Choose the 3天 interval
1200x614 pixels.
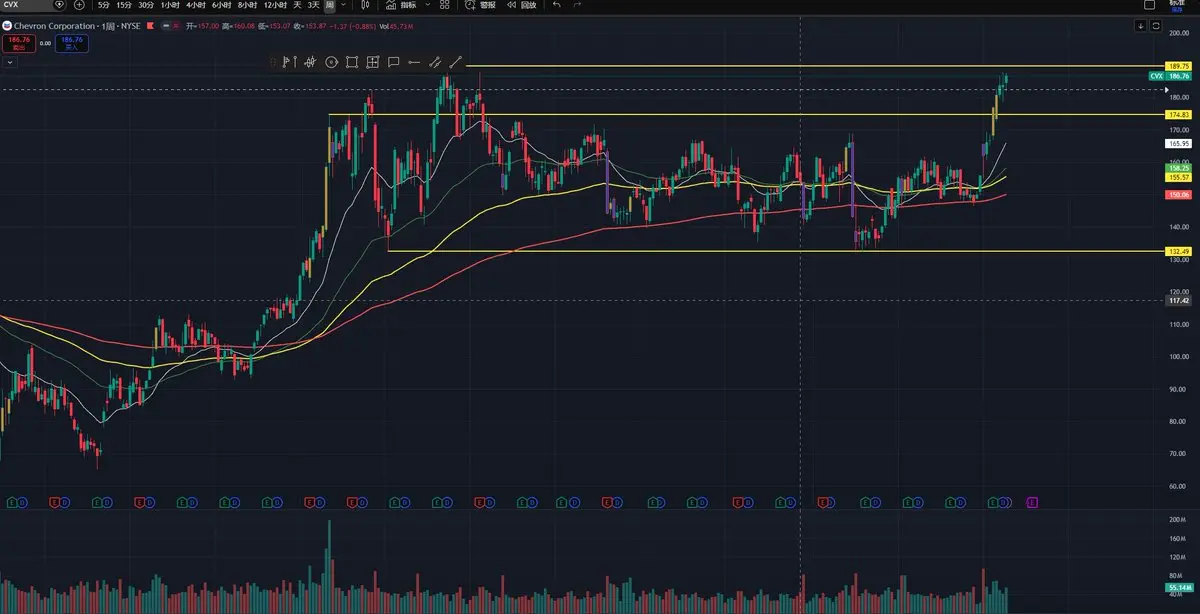[313, 5]
